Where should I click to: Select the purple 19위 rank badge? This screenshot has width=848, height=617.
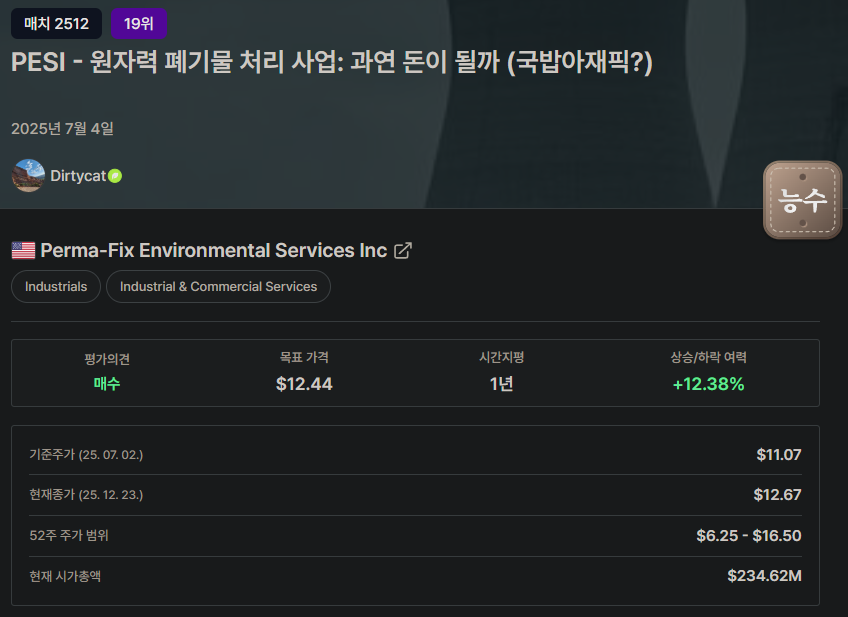point(139,23)
